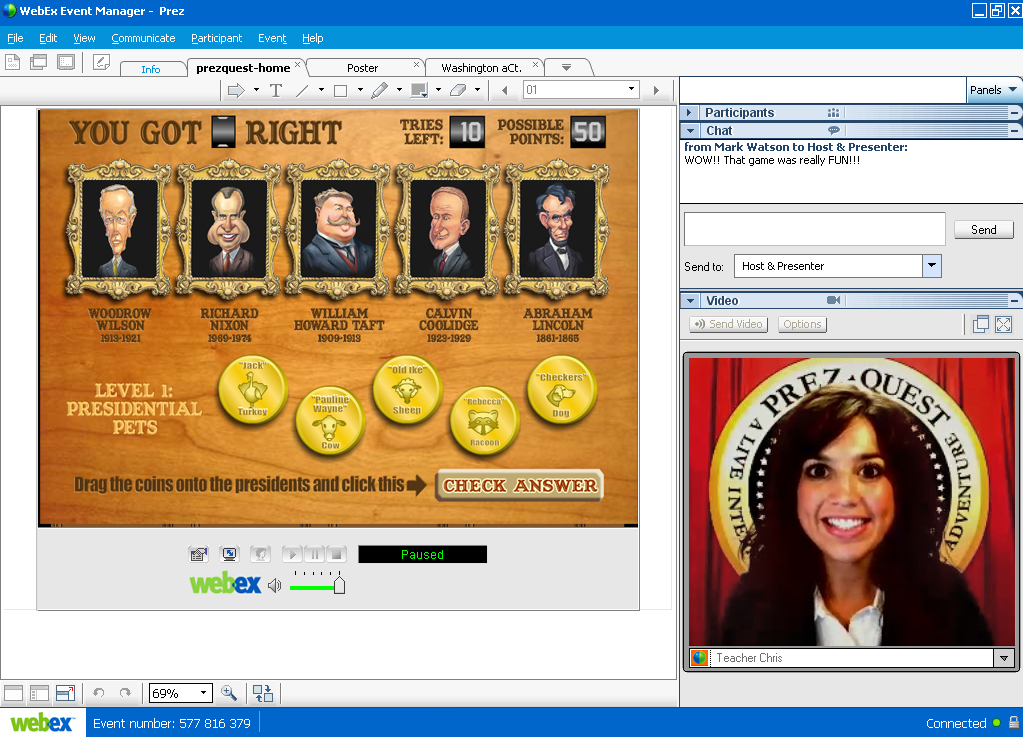Go to next page arrow
The image size is (1023, 737).
coord(656,91)
